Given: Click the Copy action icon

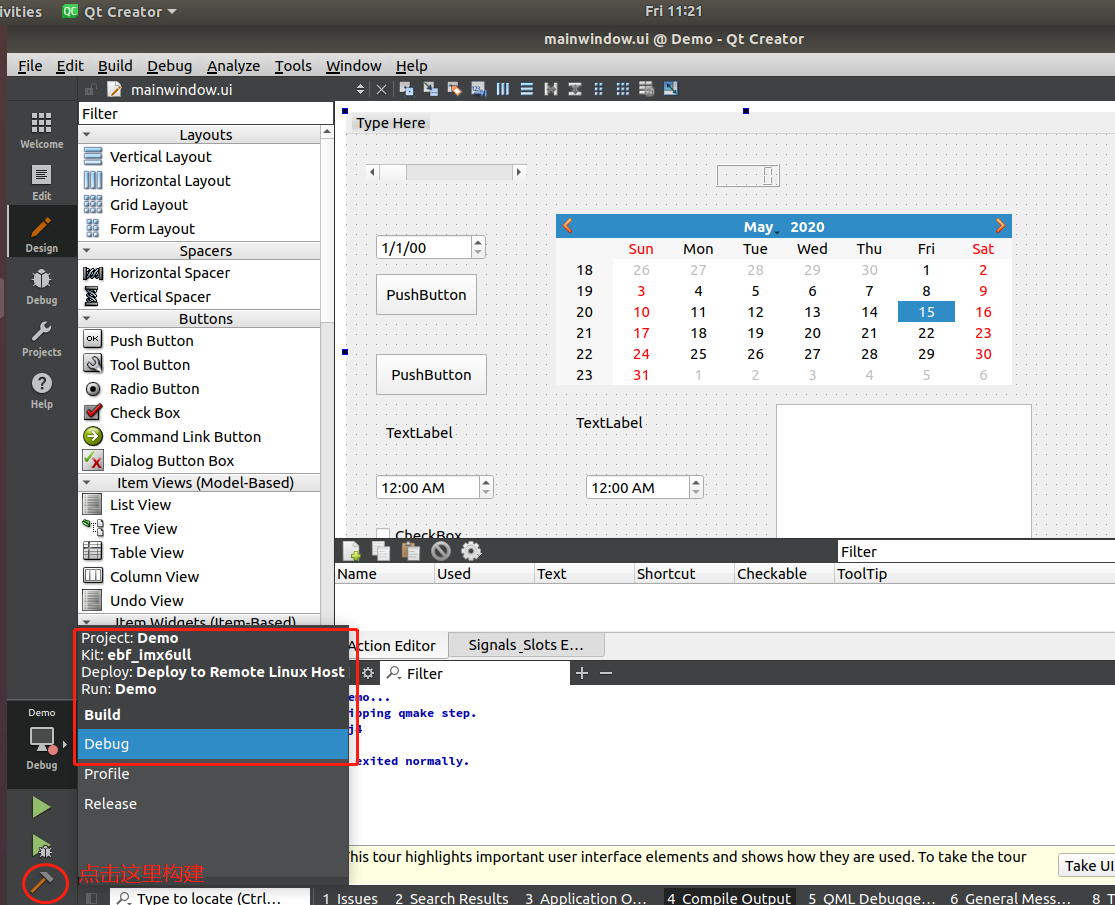Looking at the screenshot, I should point(381,551).
